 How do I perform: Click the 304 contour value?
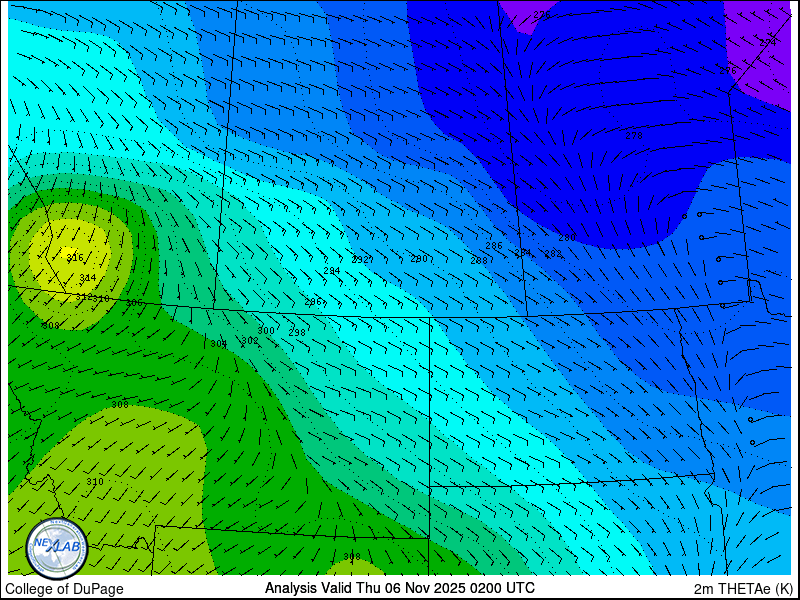[x=218, y=344]
